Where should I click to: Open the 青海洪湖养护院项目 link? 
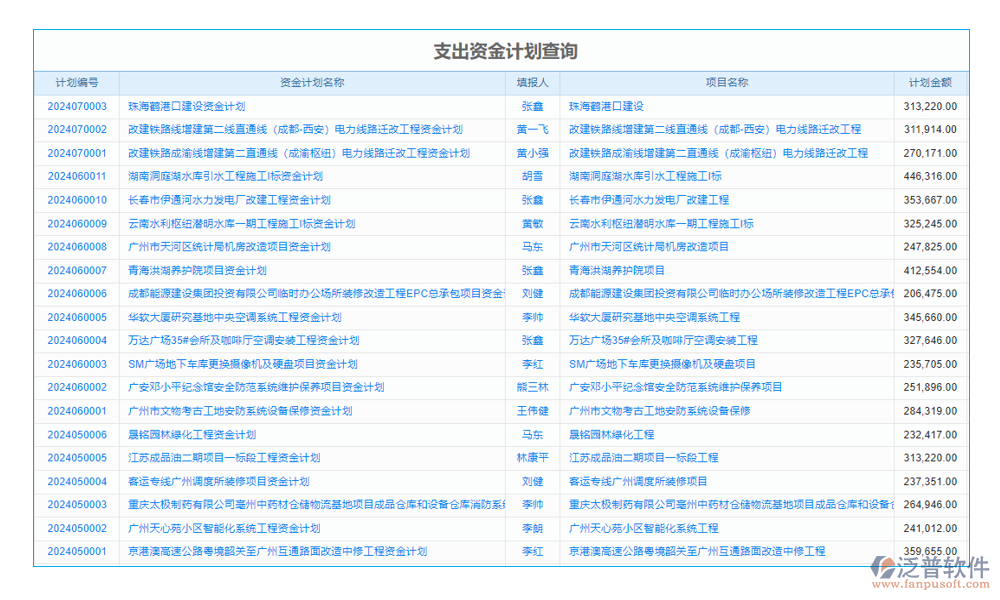615,270
